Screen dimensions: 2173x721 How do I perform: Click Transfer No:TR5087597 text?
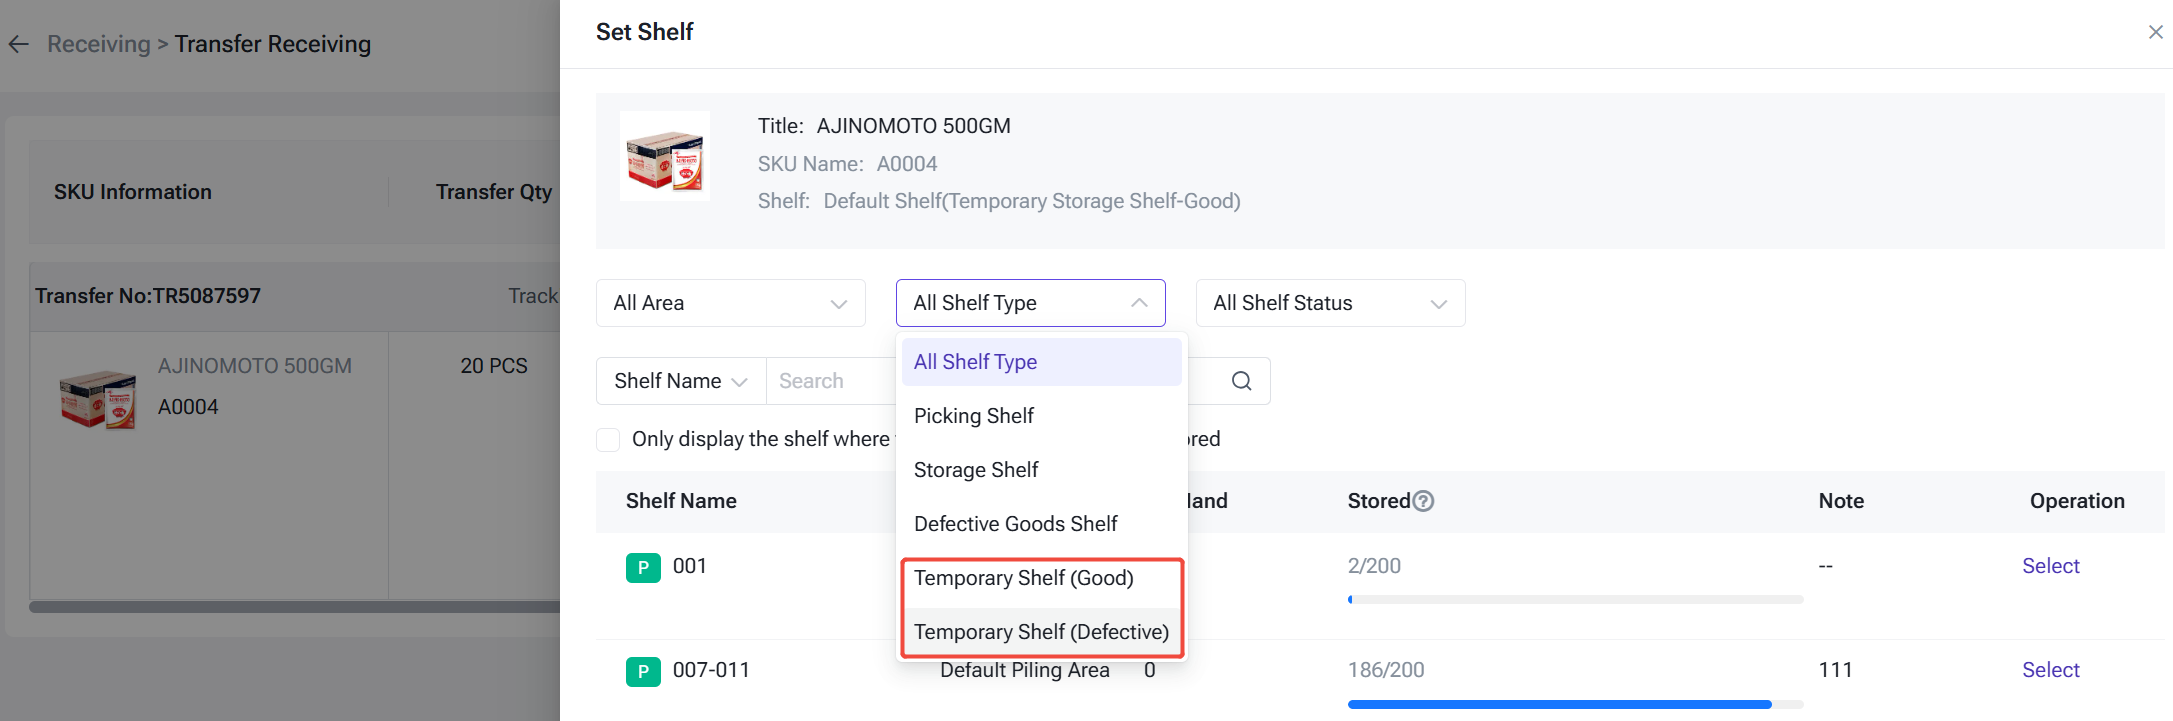coord(148,296)
